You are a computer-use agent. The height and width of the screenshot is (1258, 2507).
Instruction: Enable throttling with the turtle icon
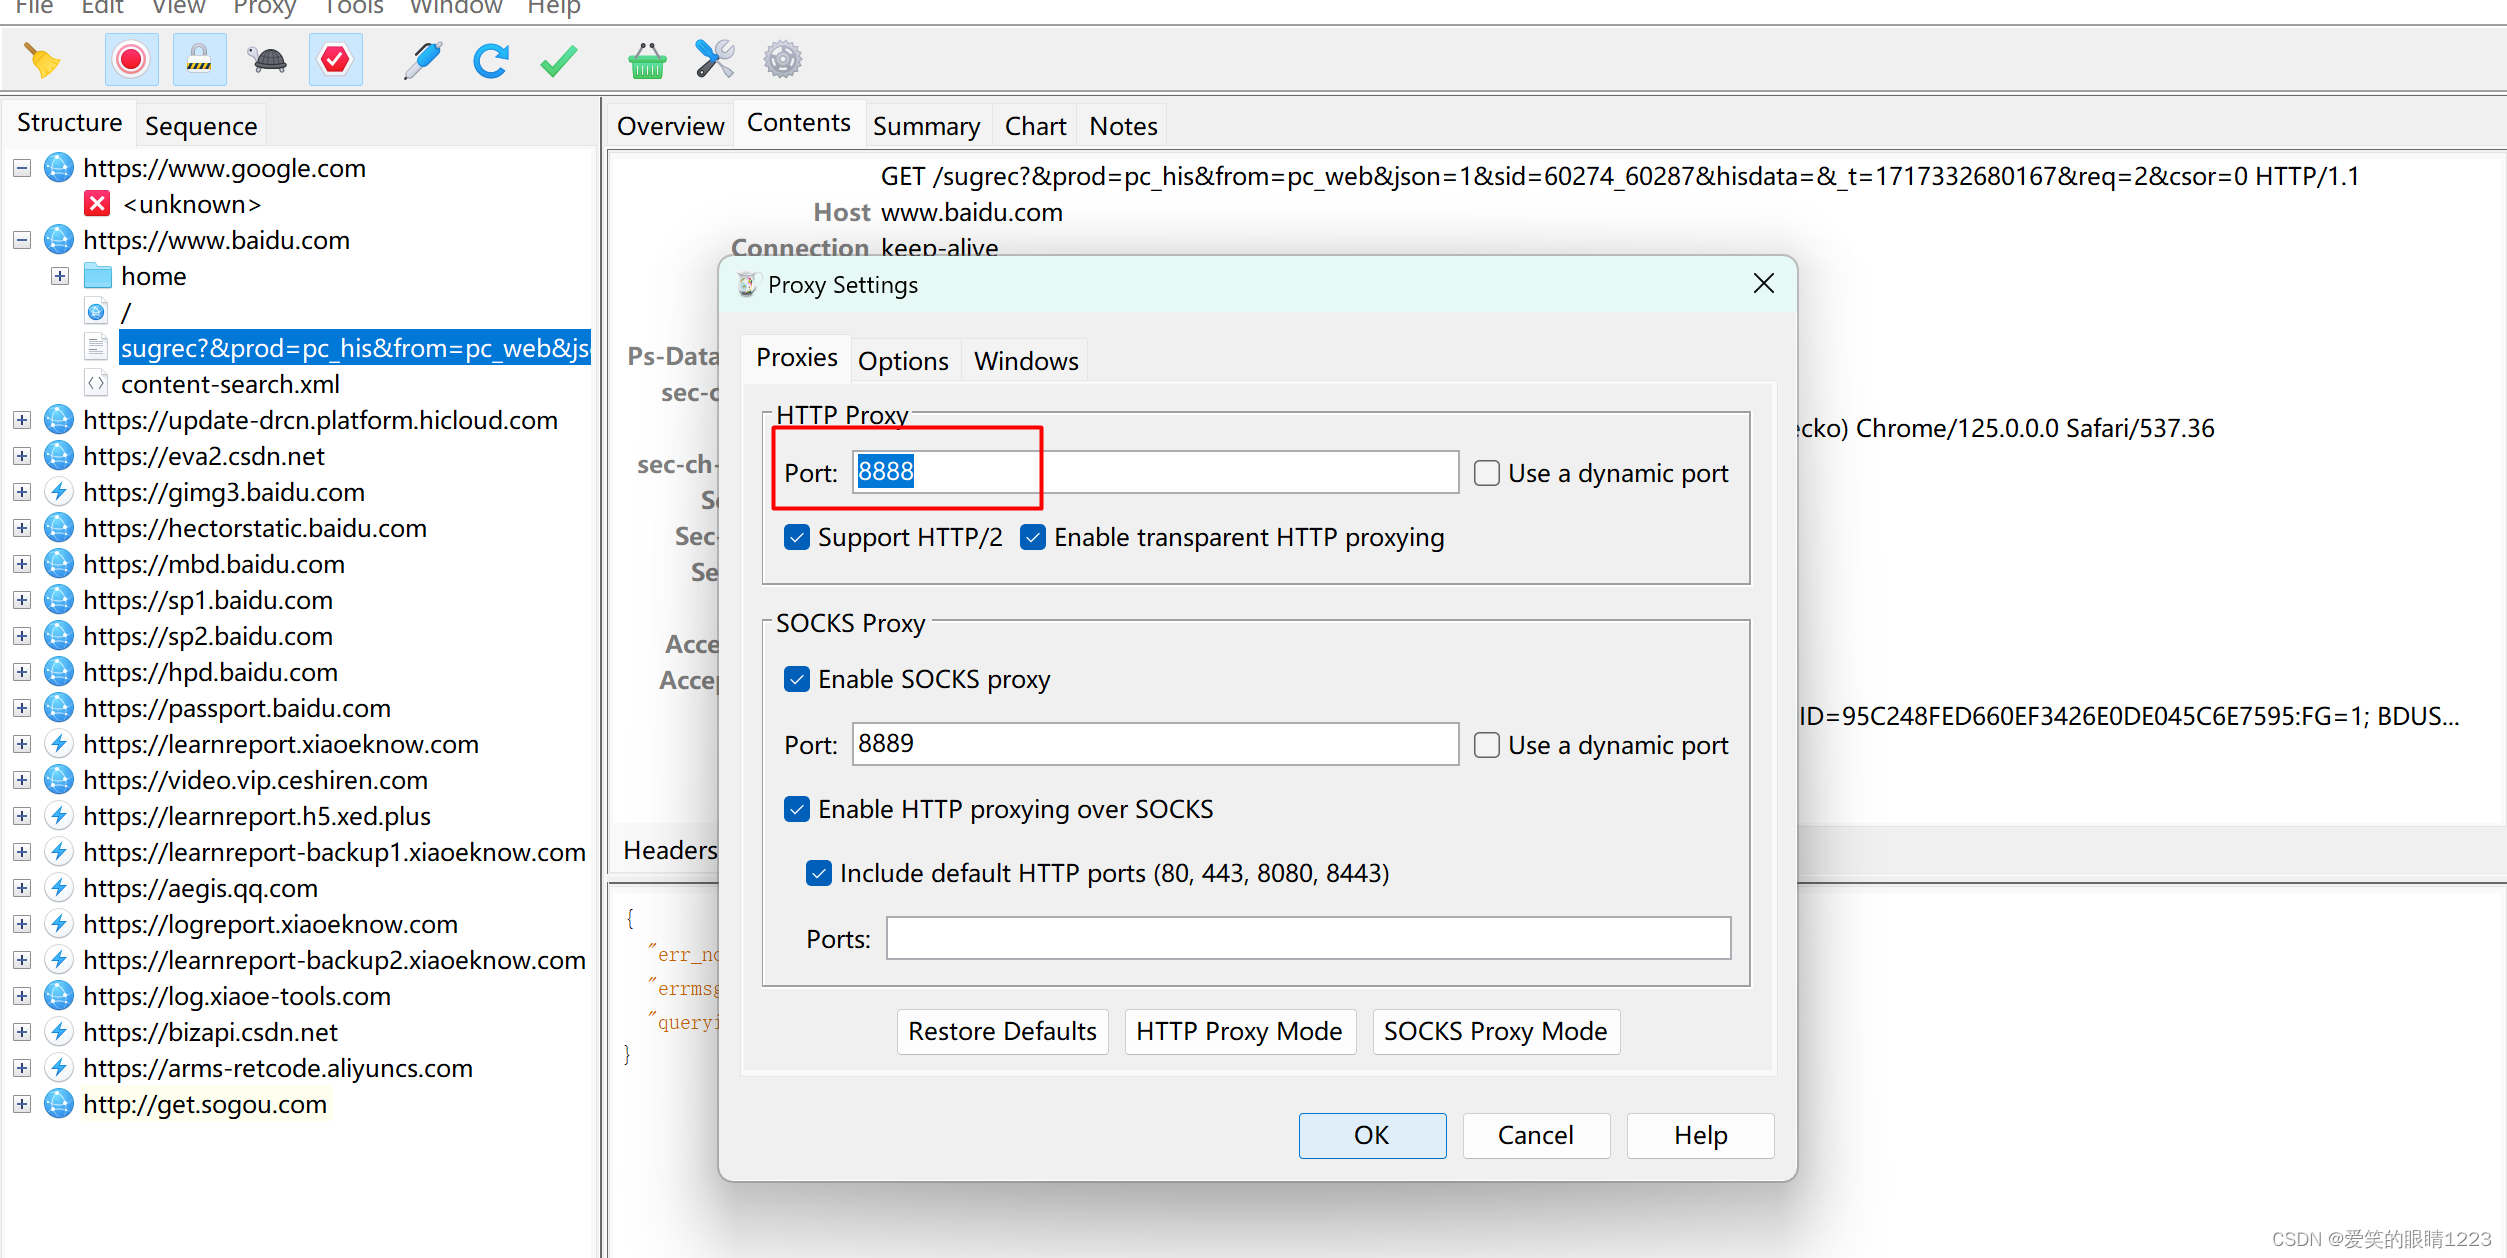pyautogui.click(x=267, y=60)
